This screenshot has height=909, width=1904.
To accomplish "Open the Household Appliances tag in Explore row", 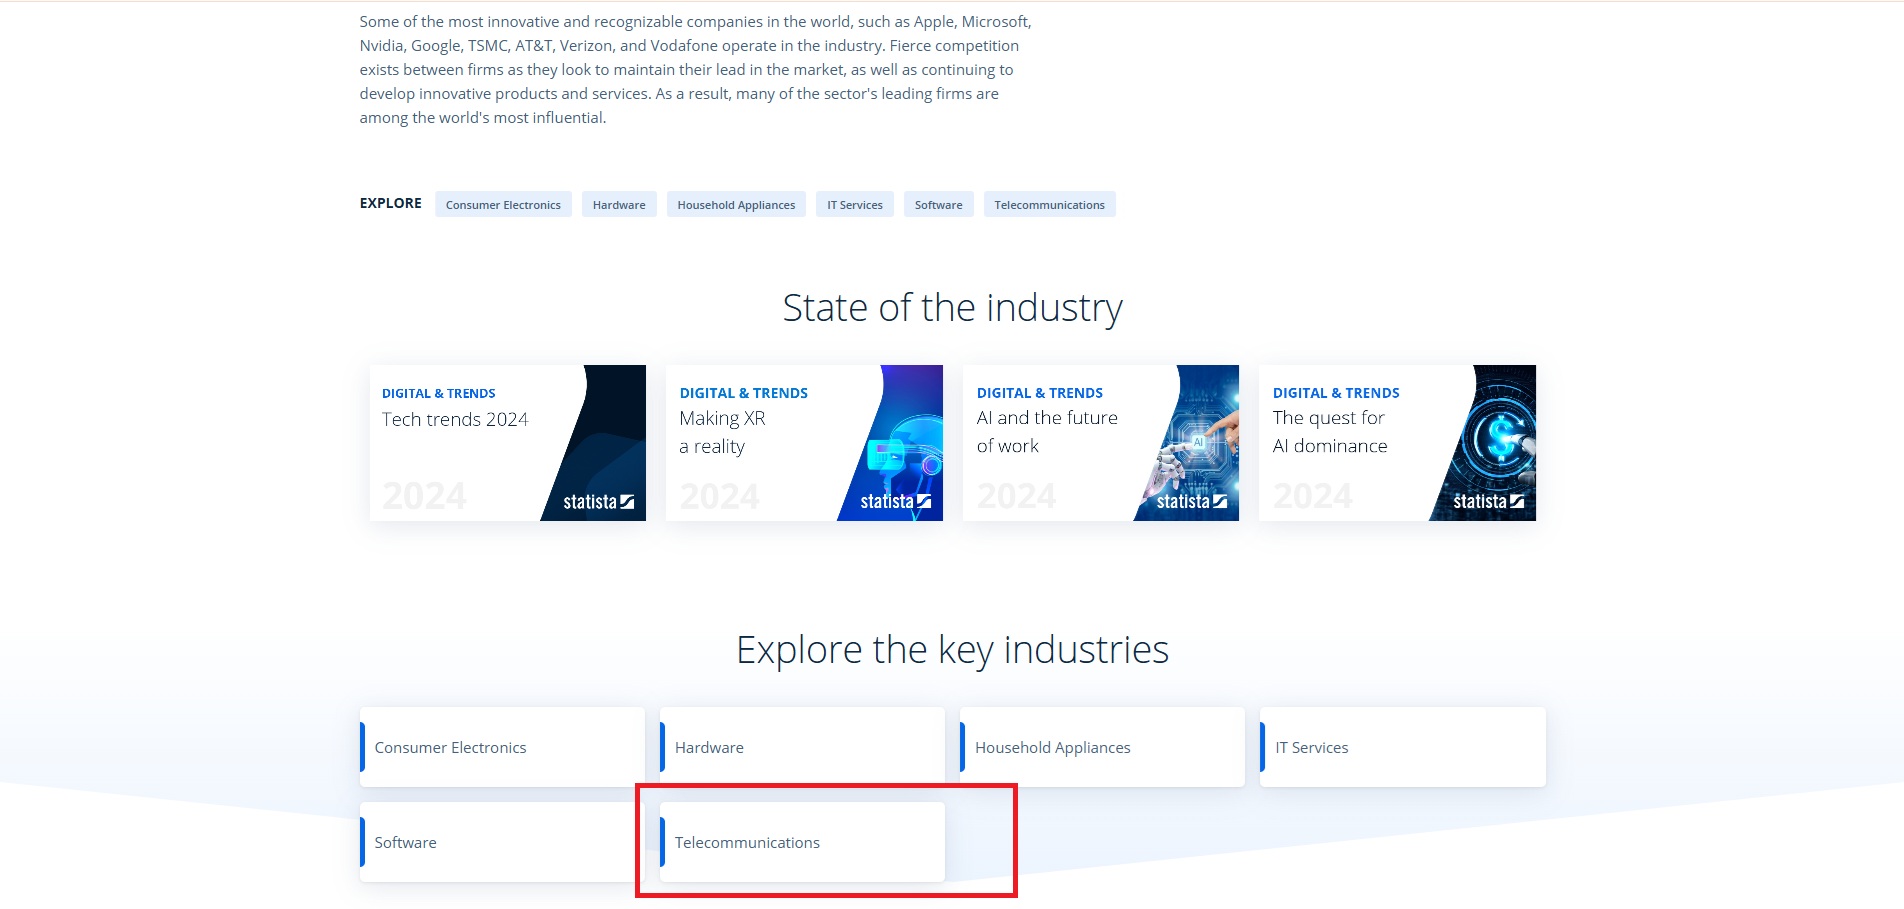I will (x=736, y=205).
